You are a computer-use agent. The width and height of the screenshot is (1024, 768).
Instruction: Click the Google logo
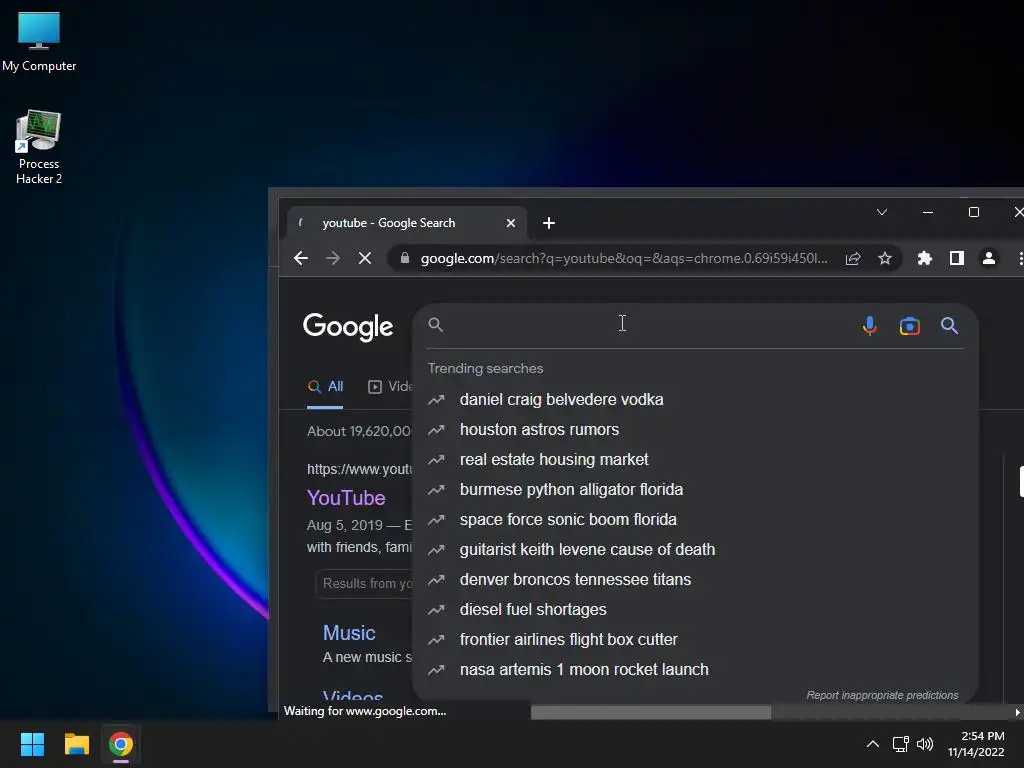pos(348,327)
